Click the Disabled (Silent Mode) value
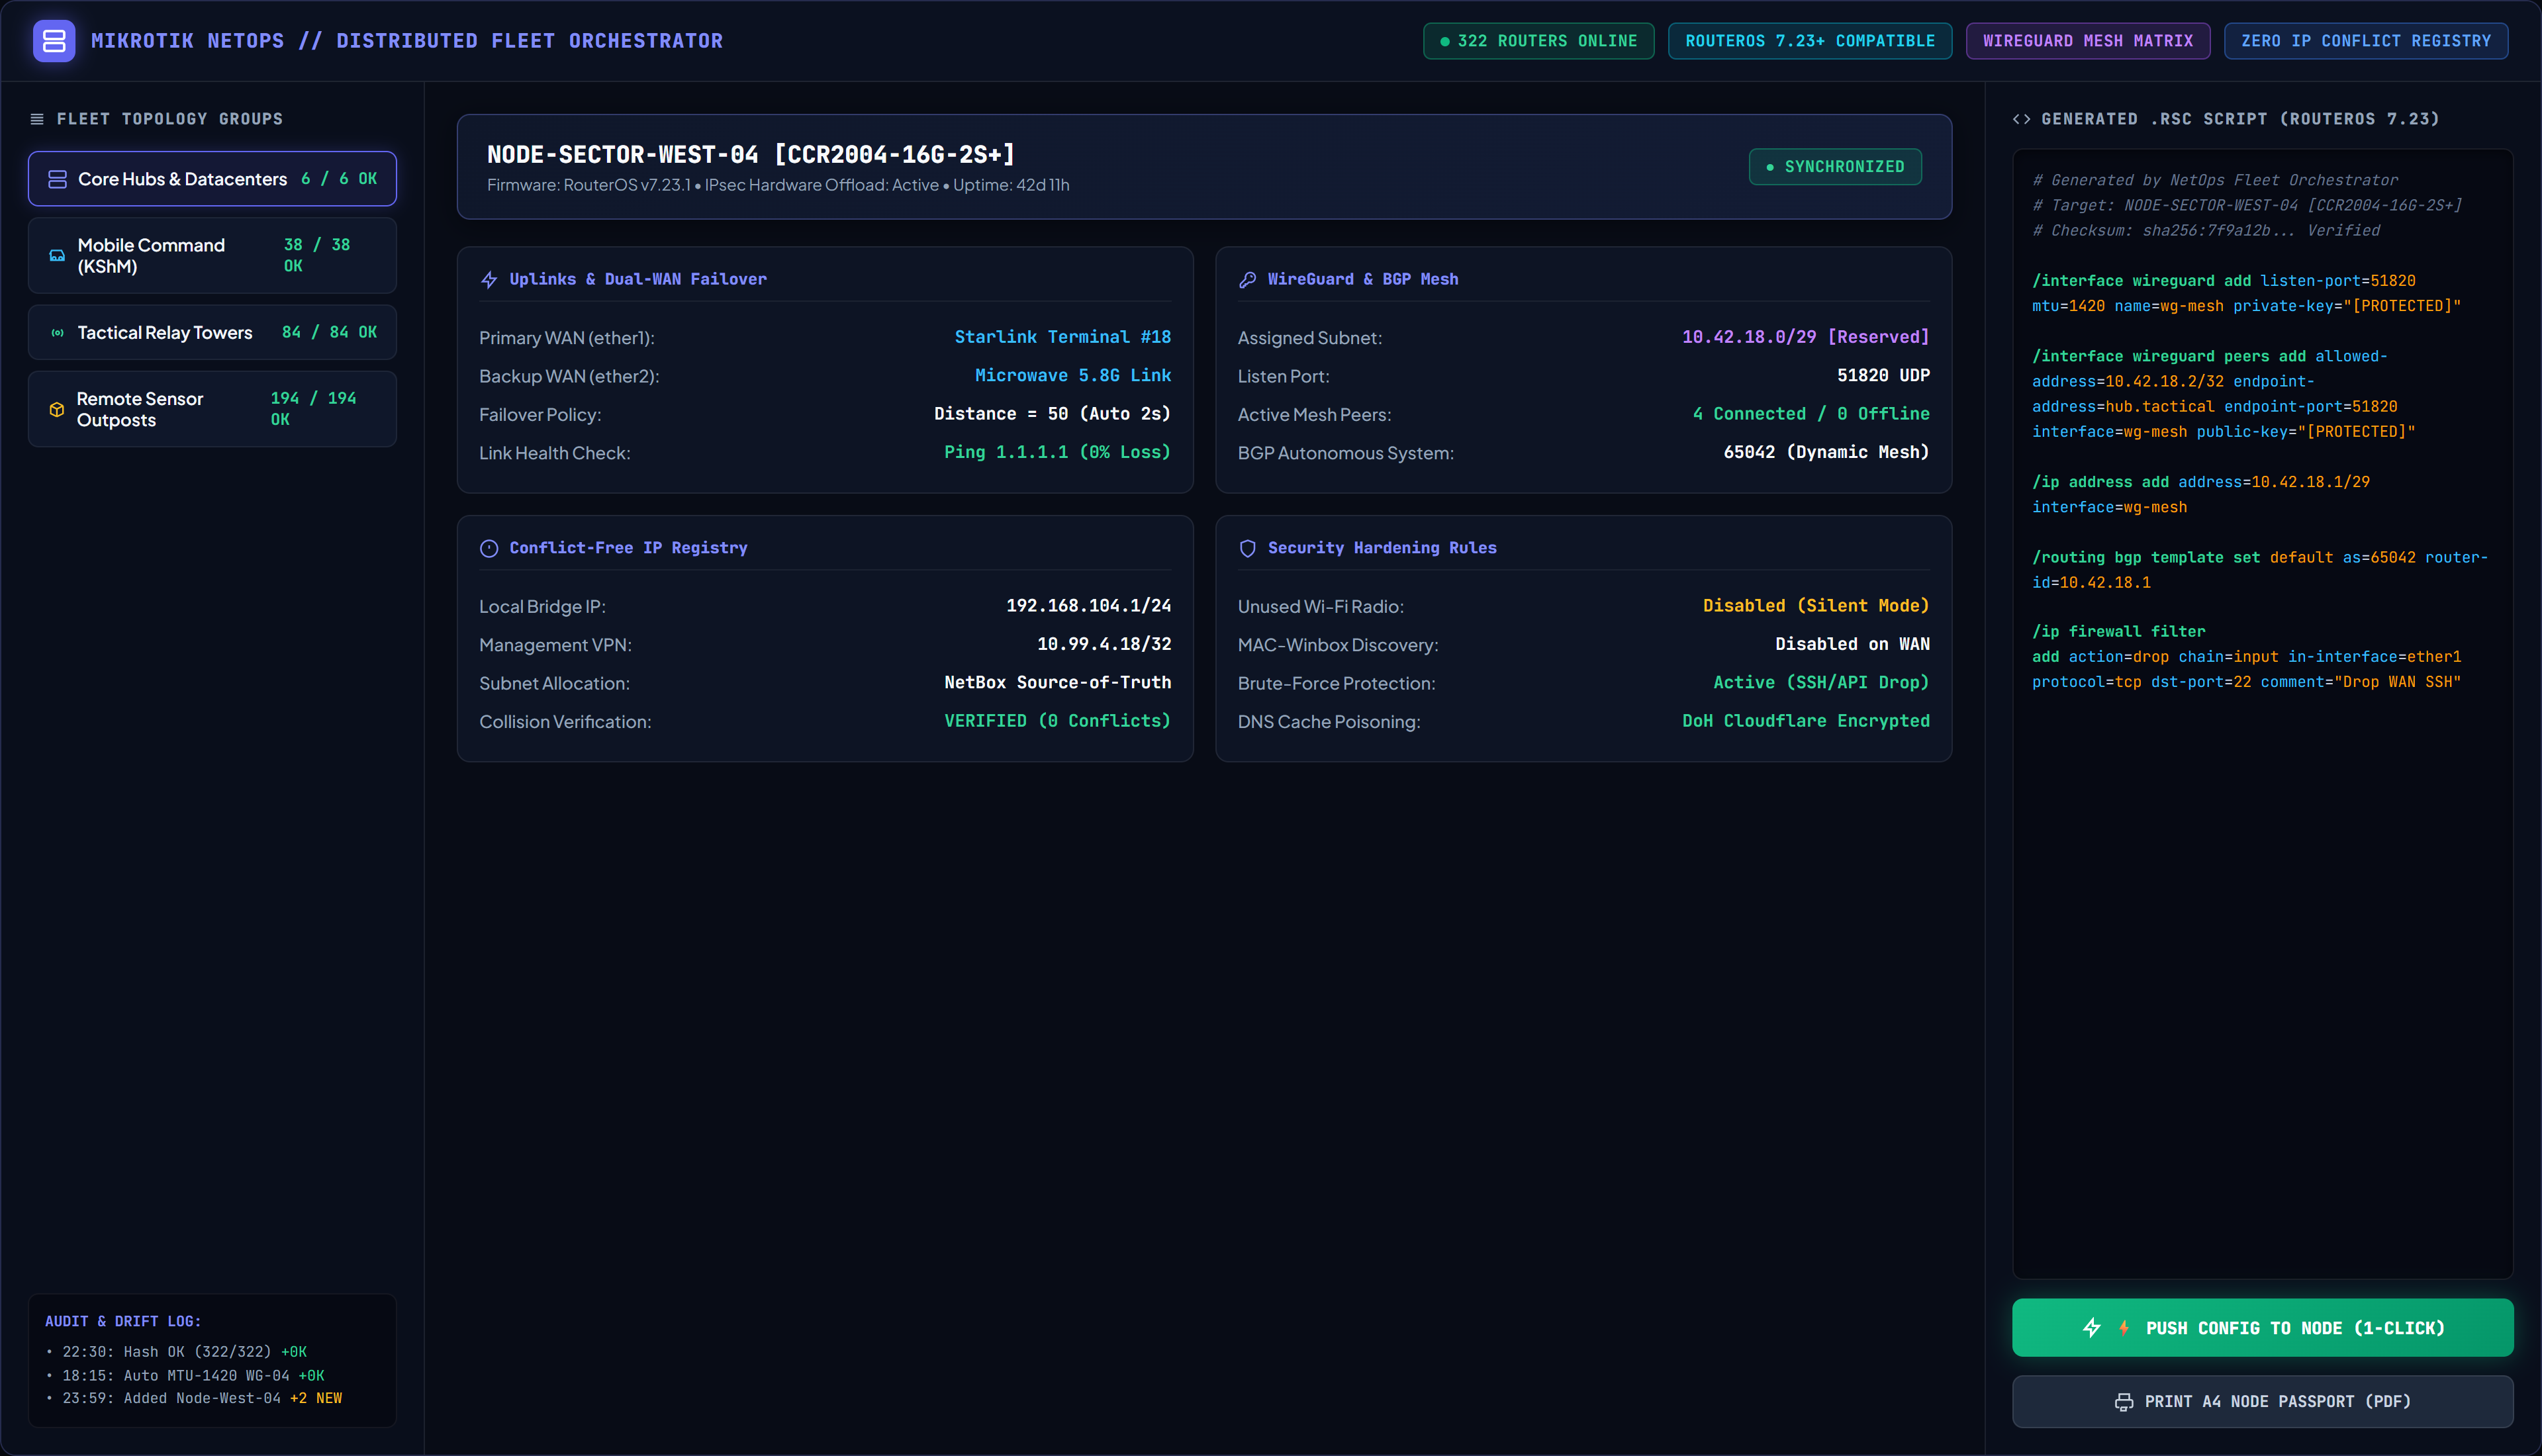This screenshot has width=2542, height=1456. pos(1816,606)
